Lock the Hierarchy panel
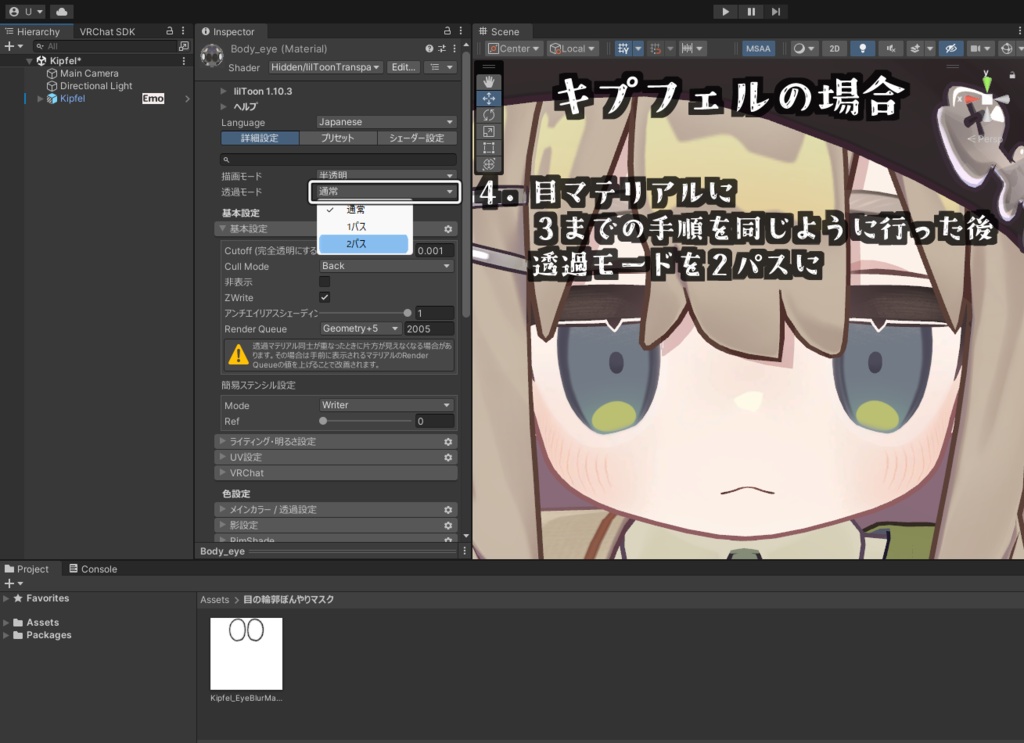This screenshot has height=743, width=1024. coord(170,31)
